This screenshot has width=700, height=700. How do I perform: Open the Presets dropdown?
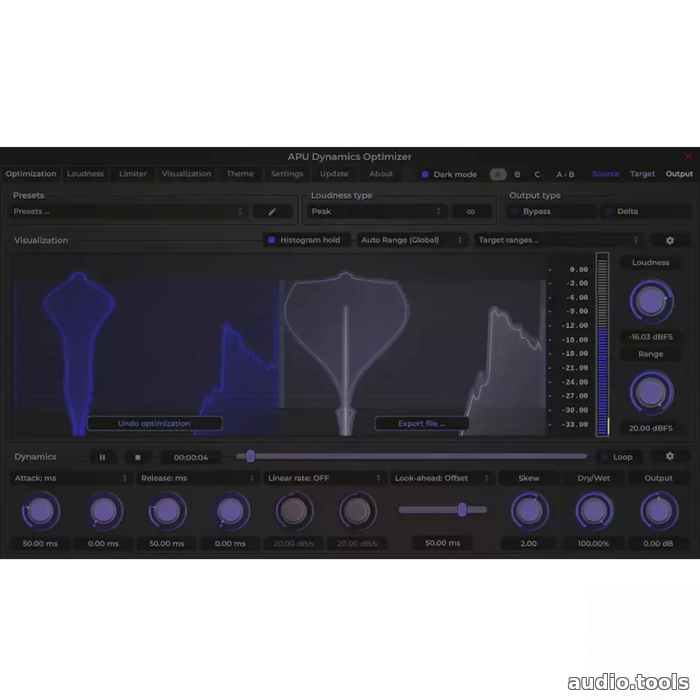pos(128,212)
